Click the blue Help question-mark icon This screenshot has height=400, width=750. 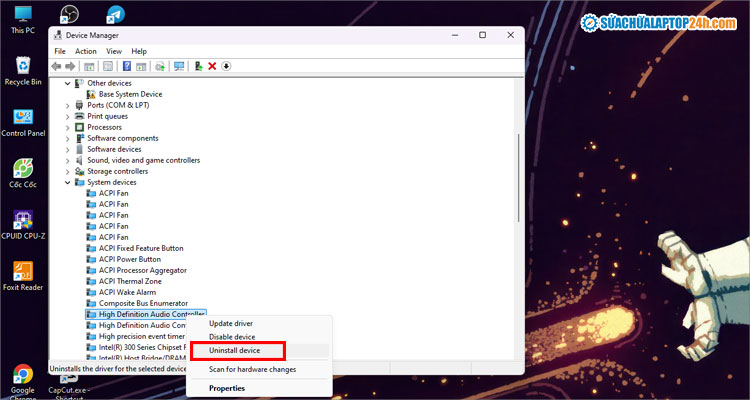click(127, 66)
